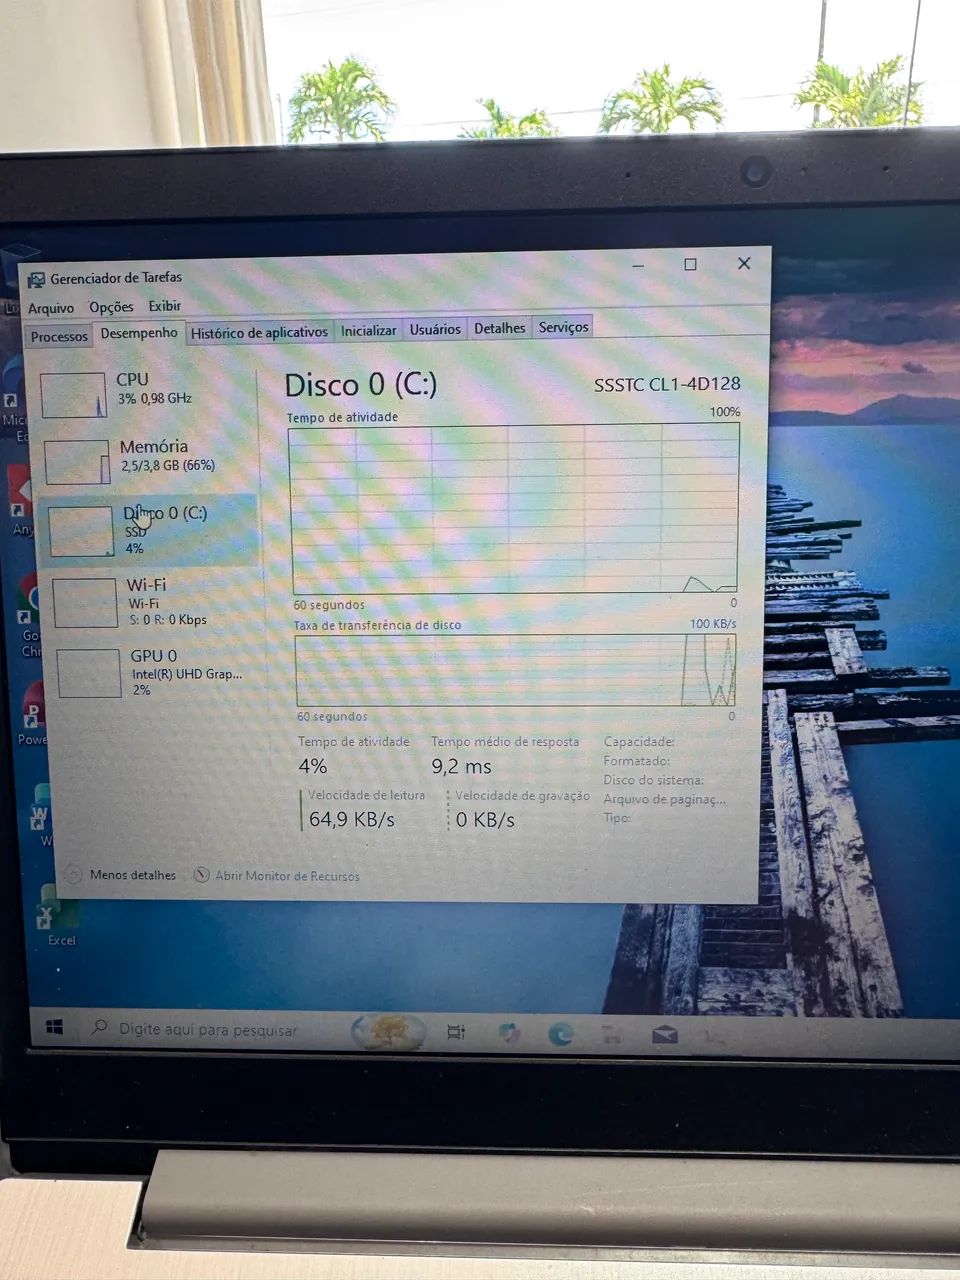
Task: Click the SSSTC CL1-4D128 disk model text
Action: pyautogui.click(x=667, y=384)
